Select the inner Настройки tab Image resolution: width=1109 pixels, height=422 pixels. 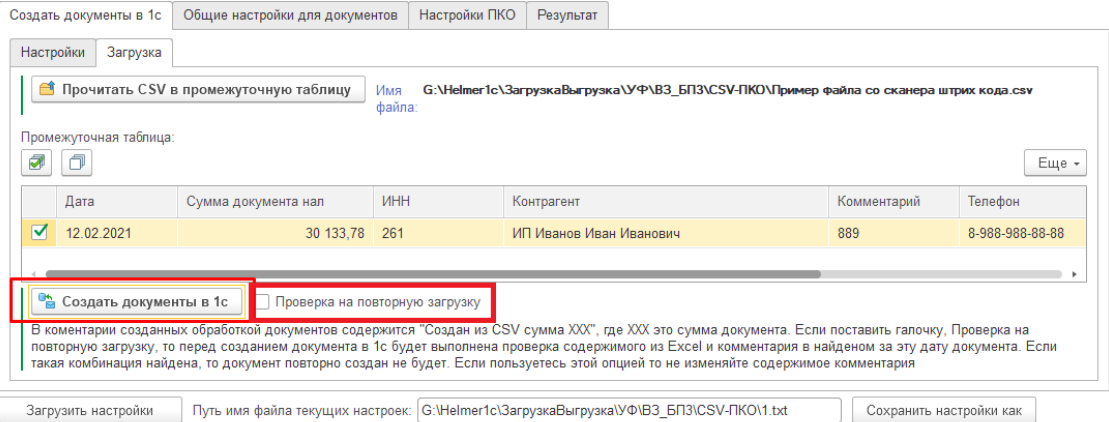pyautogui.click(x=53, y=52)
